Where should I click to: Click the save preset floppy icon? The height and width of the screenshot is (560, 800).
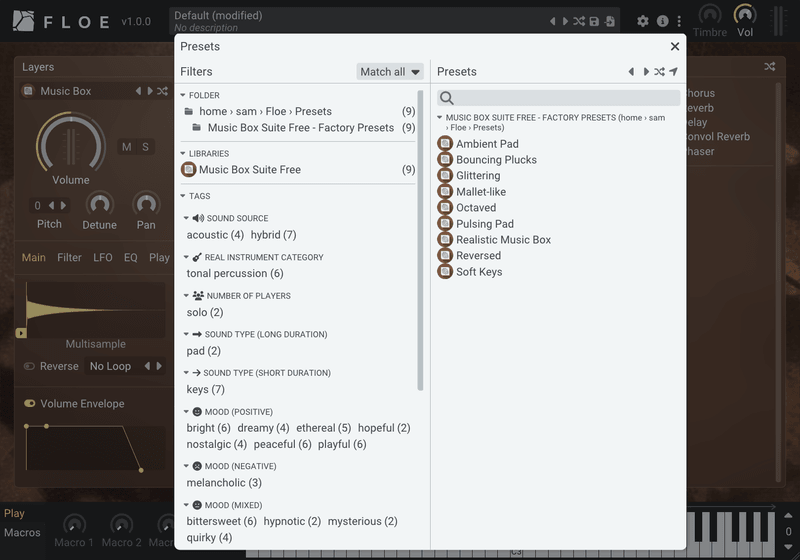click(x=594, y=21)
